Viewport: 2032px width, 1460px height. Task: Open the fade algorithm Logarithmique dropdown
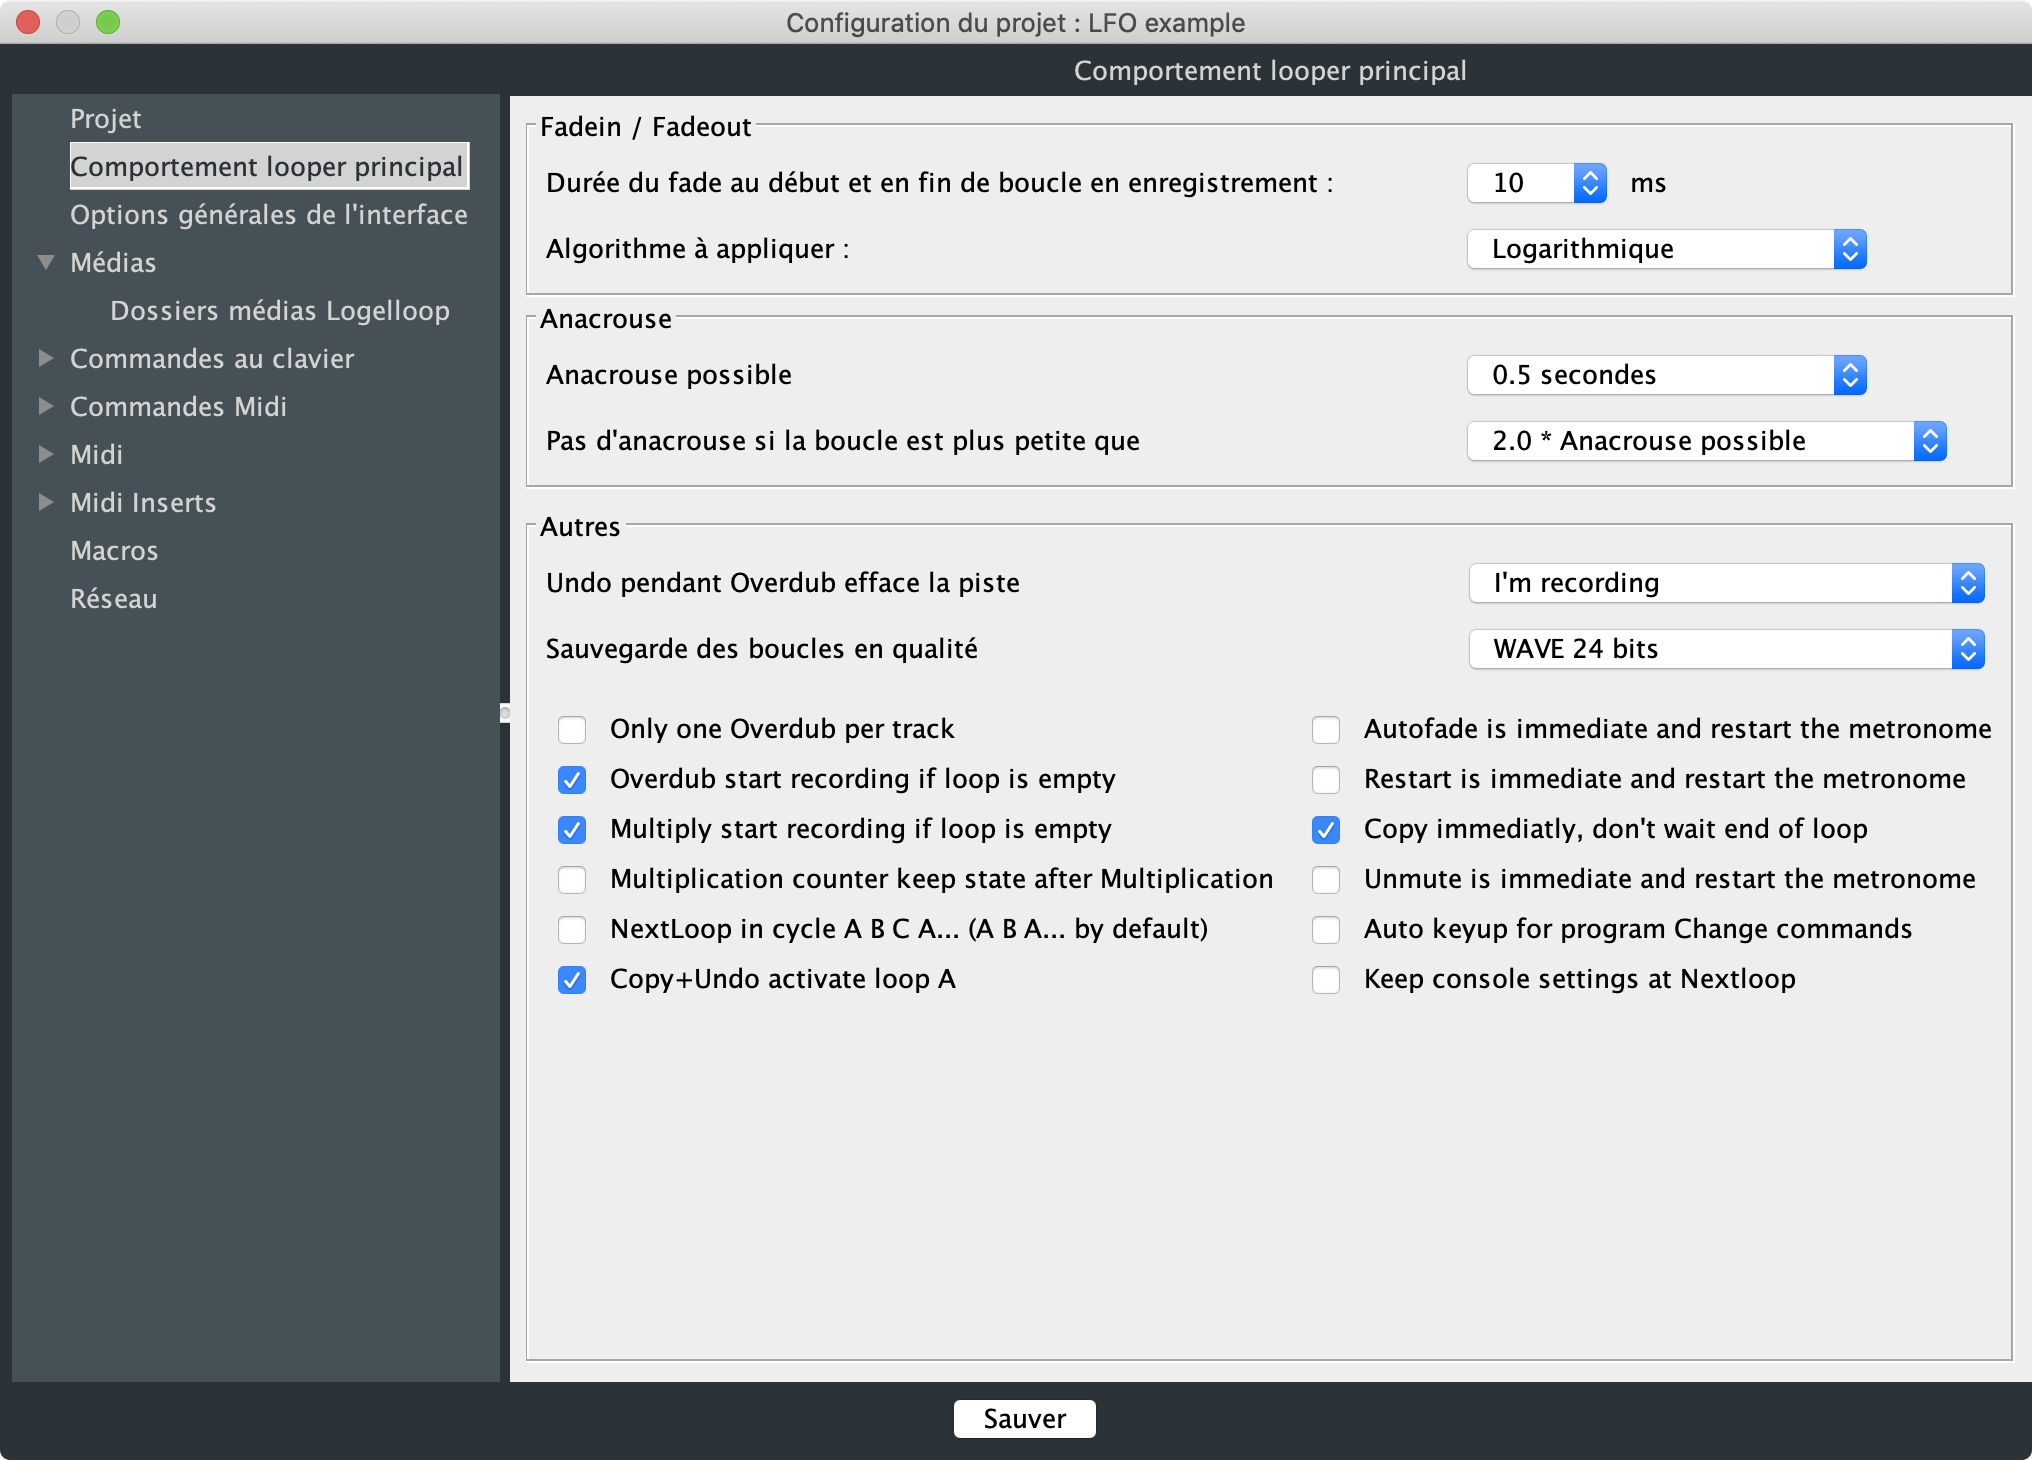click(x=1667, y=249)
